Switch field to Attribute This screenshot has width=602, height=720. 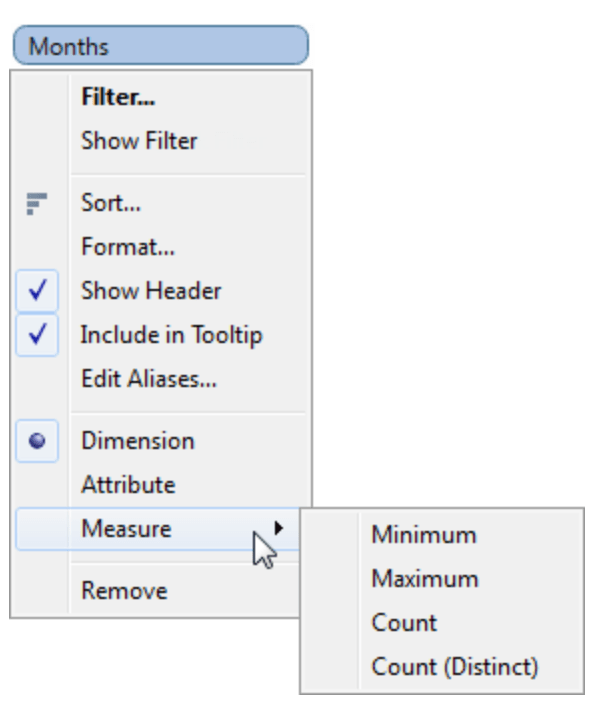(127, 485)
